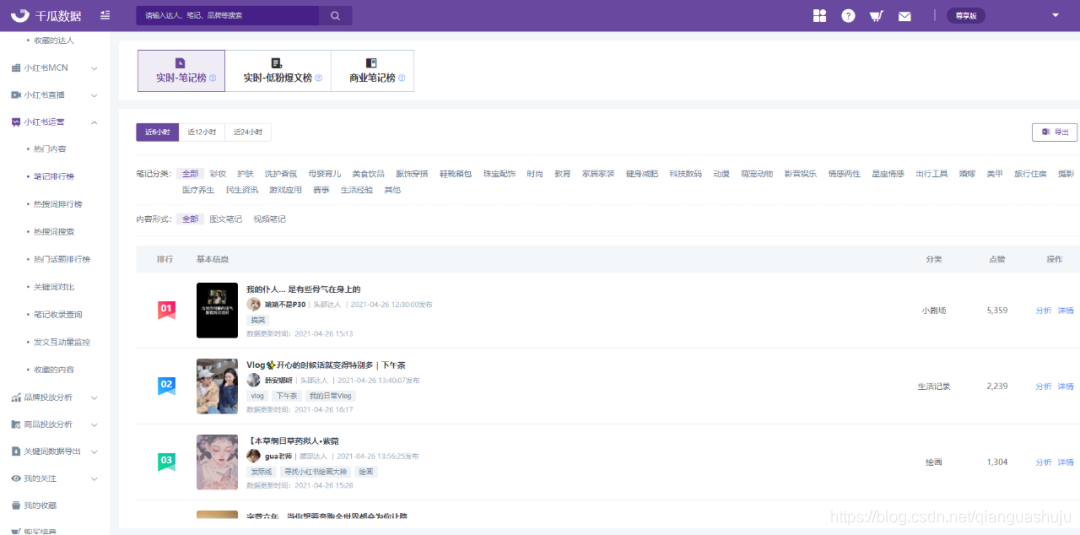Image resolution: width=1080 pixels, height=535 pixels.
Task: Open 笔记排行榜 in the sidebar
Action: pyautogui.click(x=54, y=176)
